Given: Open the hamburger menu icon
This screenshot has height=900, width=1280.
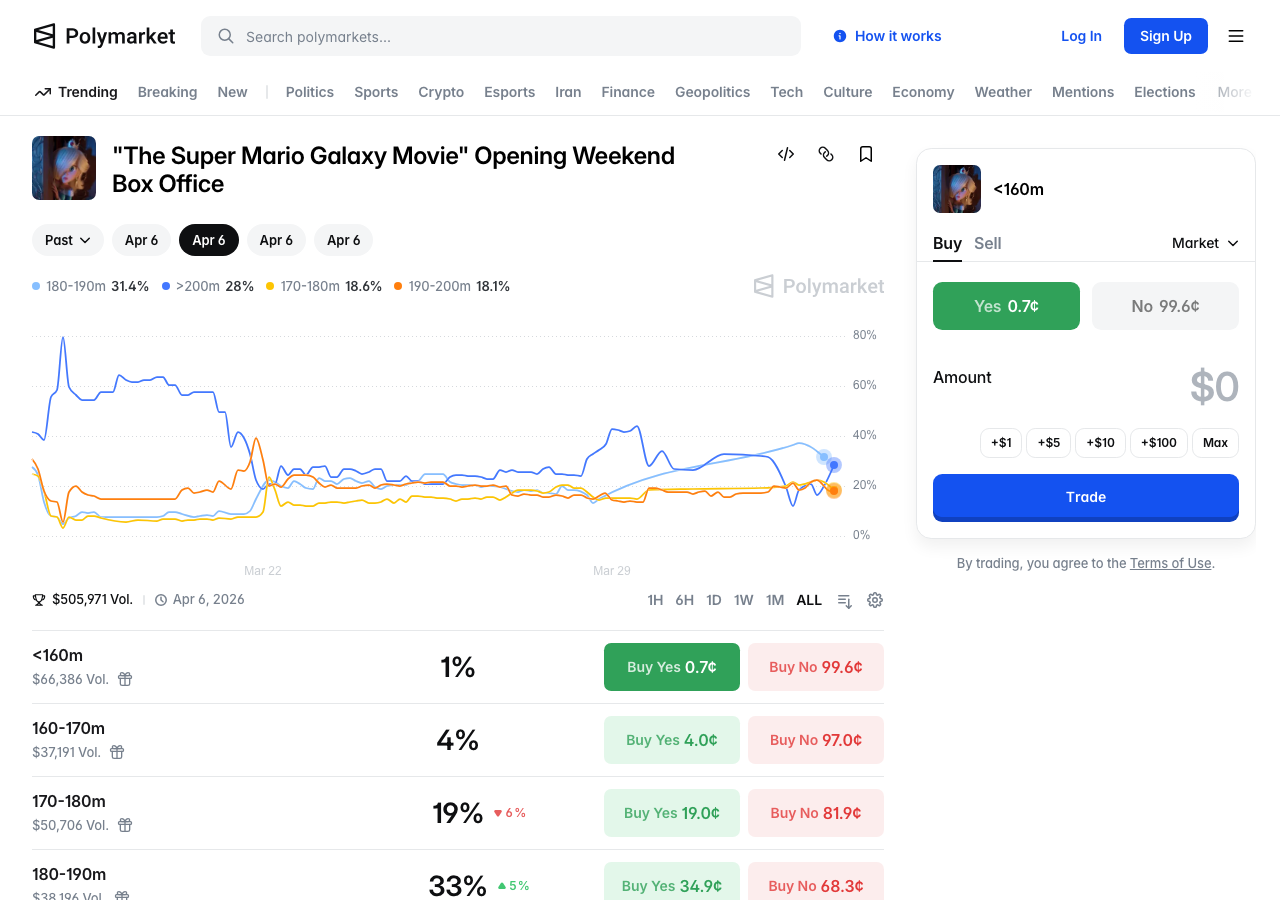Looking at the screenshot, I should click(x=1236, y=36).
